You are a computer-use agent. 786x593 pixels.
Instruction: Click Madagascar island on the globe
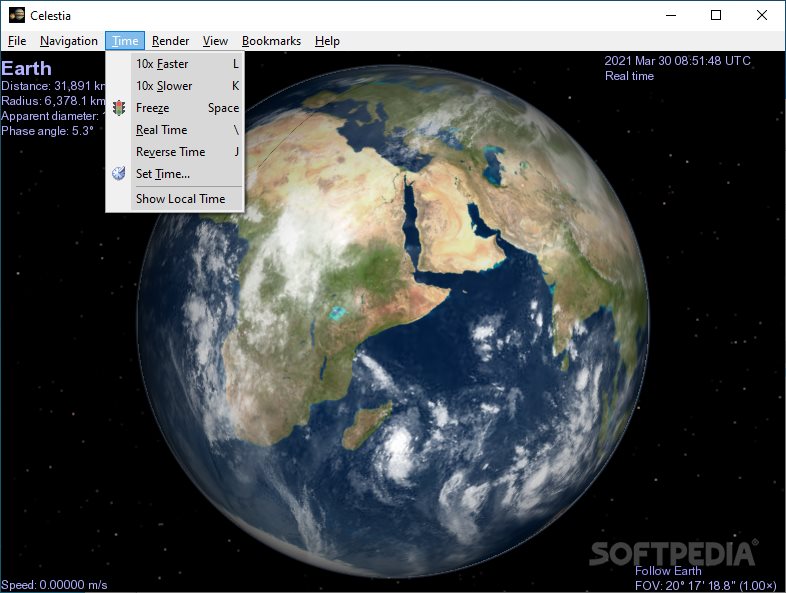point(367,425)
